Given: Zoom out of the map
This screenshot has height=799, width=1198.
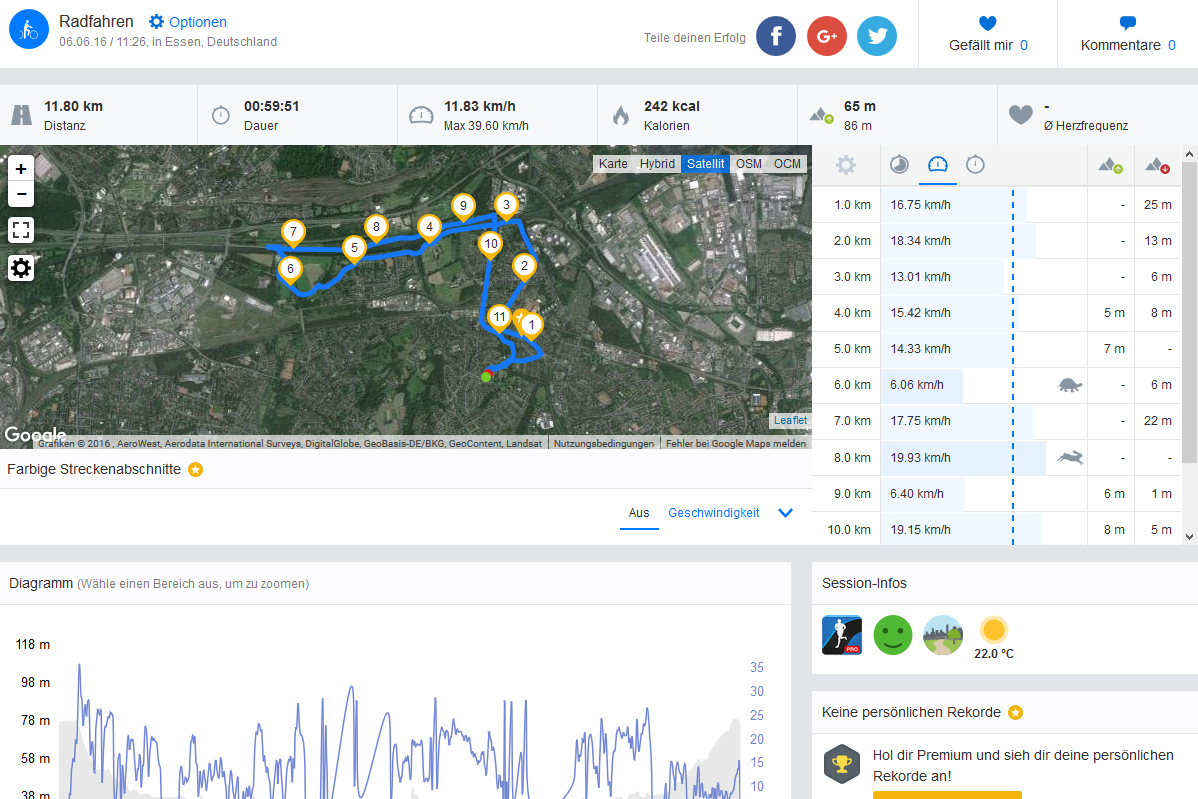Looking at the screenshot, I should point(21,194).
